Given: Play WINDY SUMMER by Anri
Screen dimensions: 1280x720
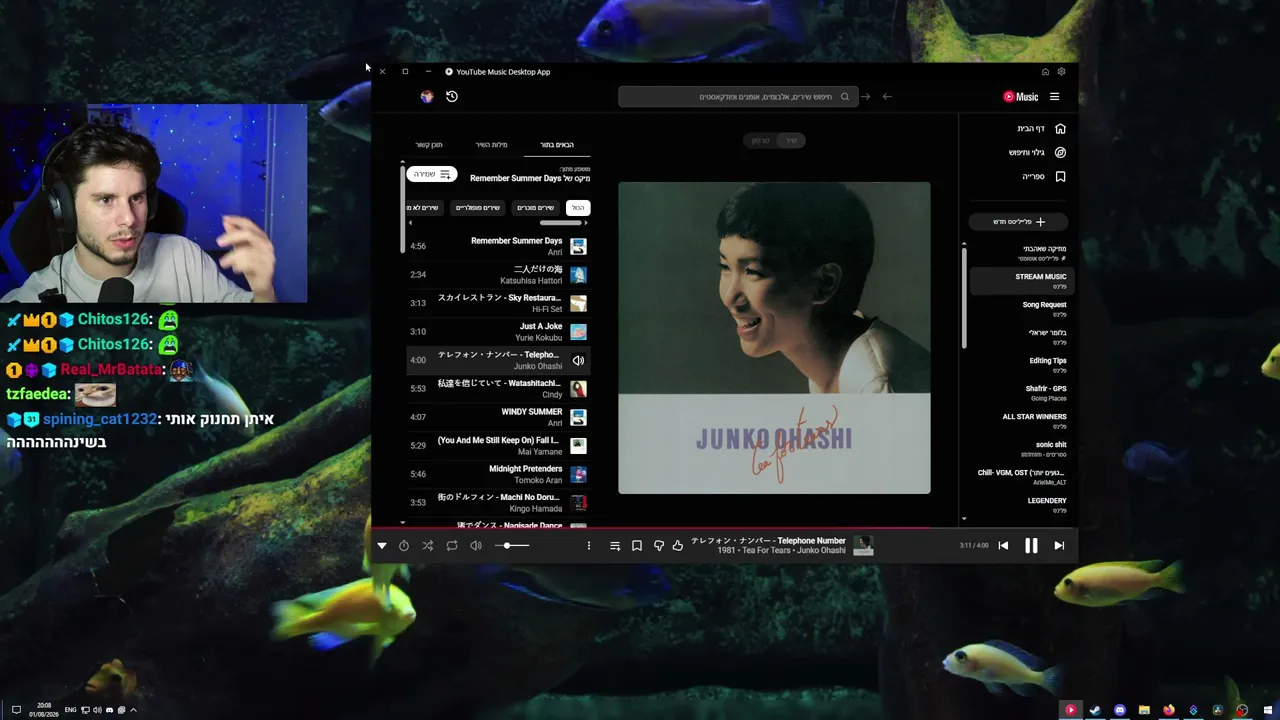Looking at the screenshot, I should tap(498, 417).
